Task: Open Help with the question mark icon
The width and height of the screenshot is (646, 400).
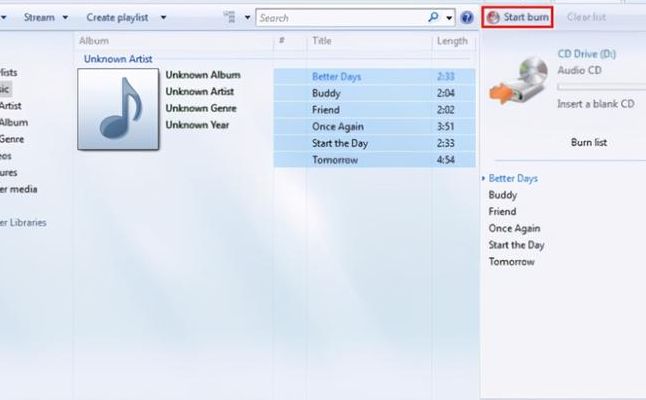Action: 467,17
